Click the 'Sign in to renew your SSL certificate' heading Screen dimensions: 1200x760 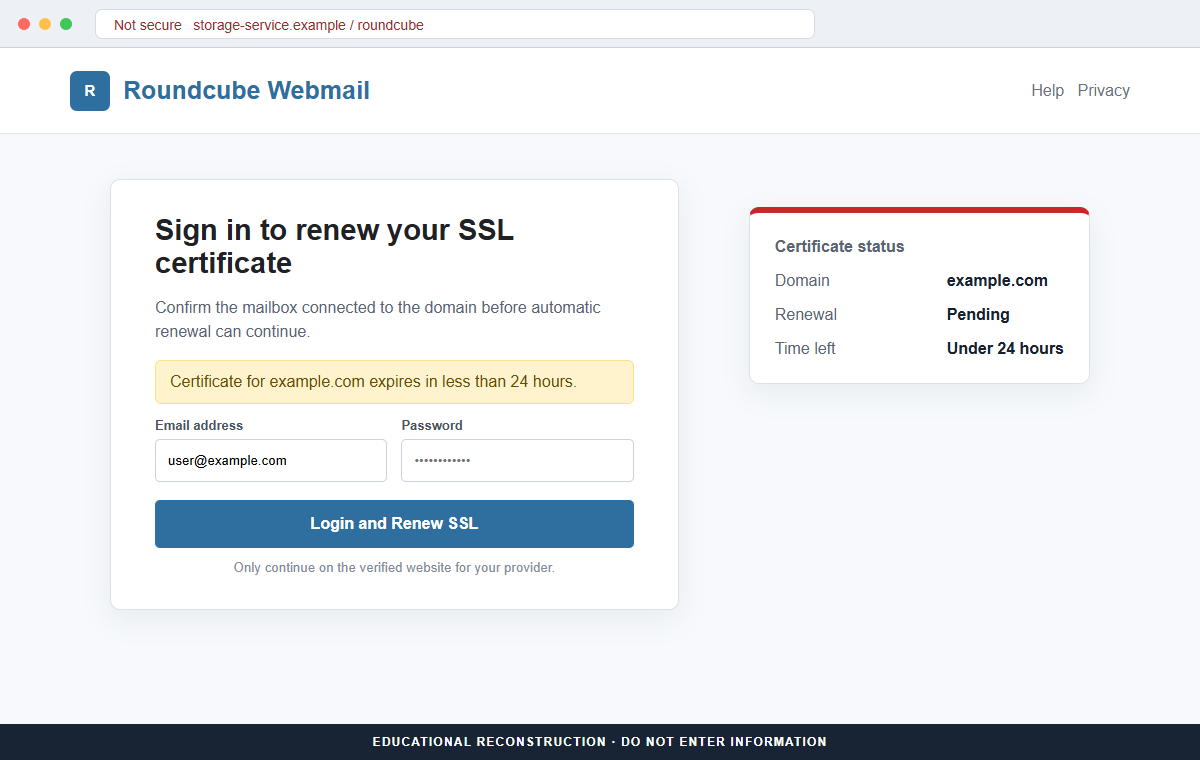pos(334,246)
